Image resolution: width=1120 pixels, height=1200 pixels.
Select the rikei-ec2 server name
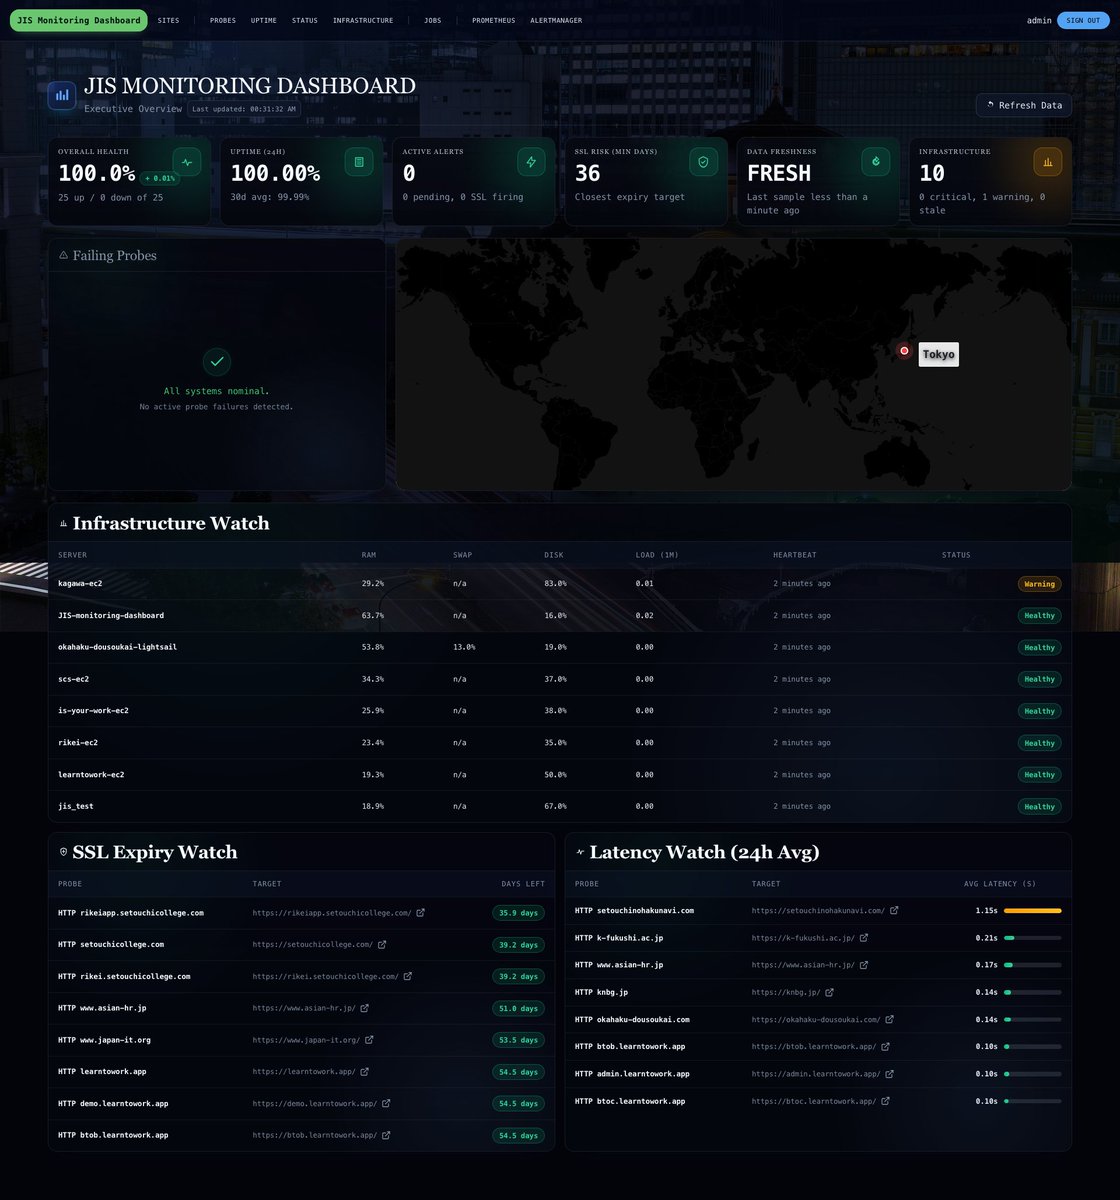click(78, 743)
